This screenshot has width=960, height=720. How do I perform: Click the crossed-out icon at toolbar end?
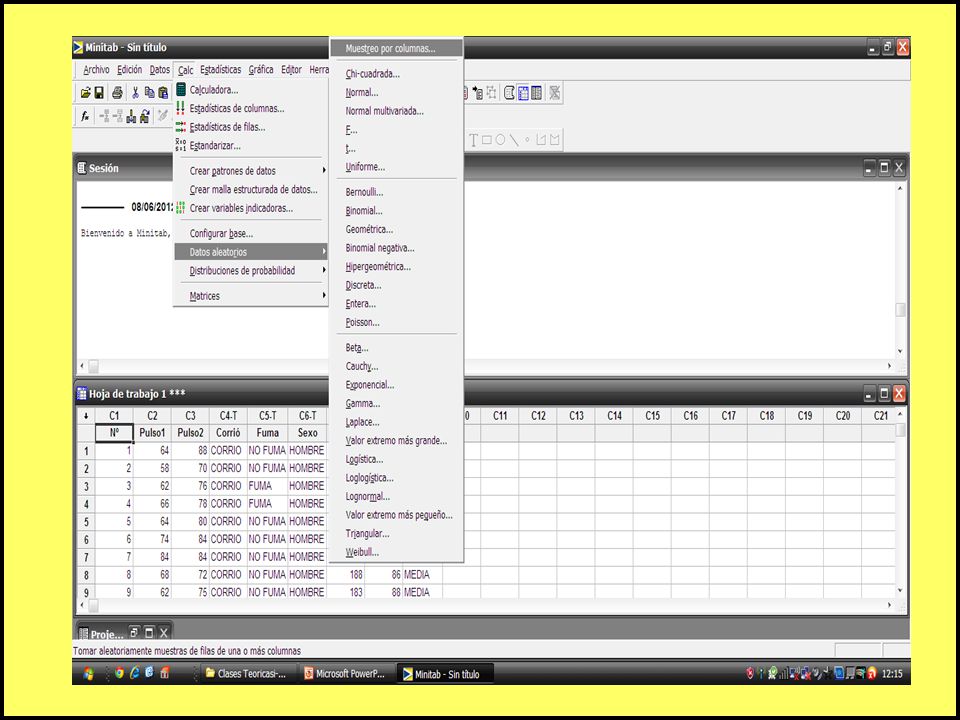pyautogui.click(x=555, y=92)
